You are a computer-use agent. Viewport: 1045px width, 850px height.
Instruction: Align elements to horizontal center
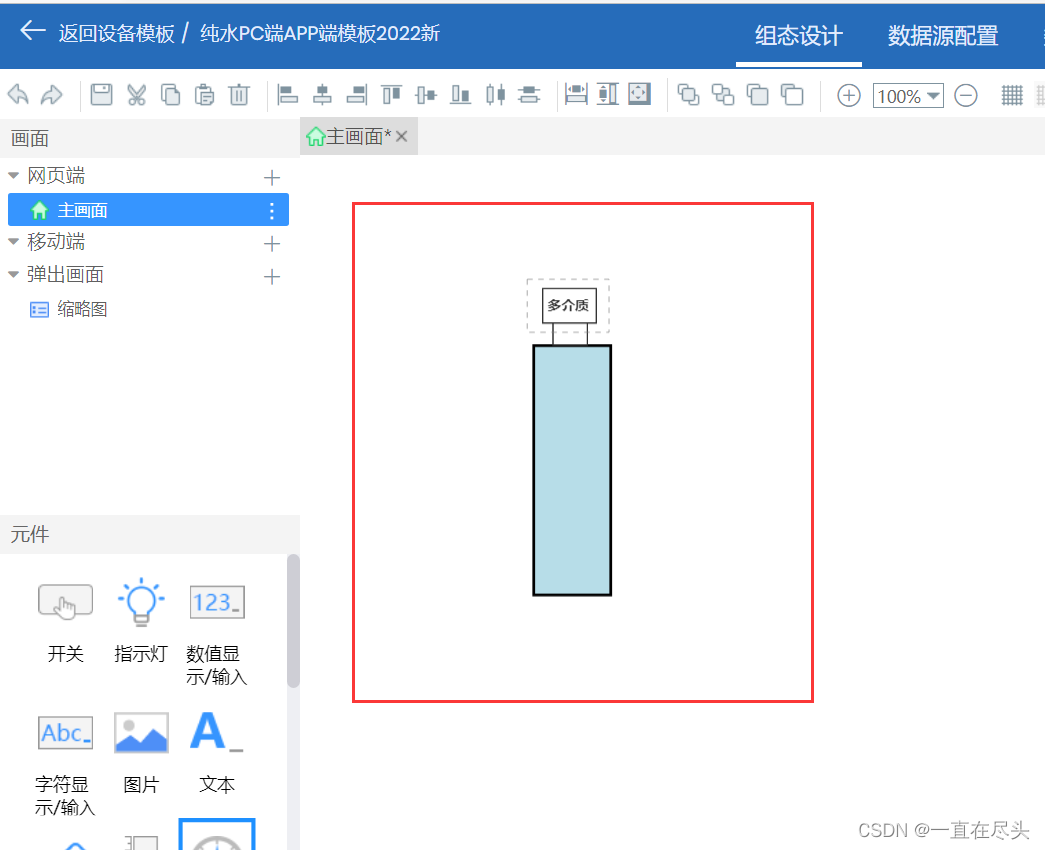[323, 95]
